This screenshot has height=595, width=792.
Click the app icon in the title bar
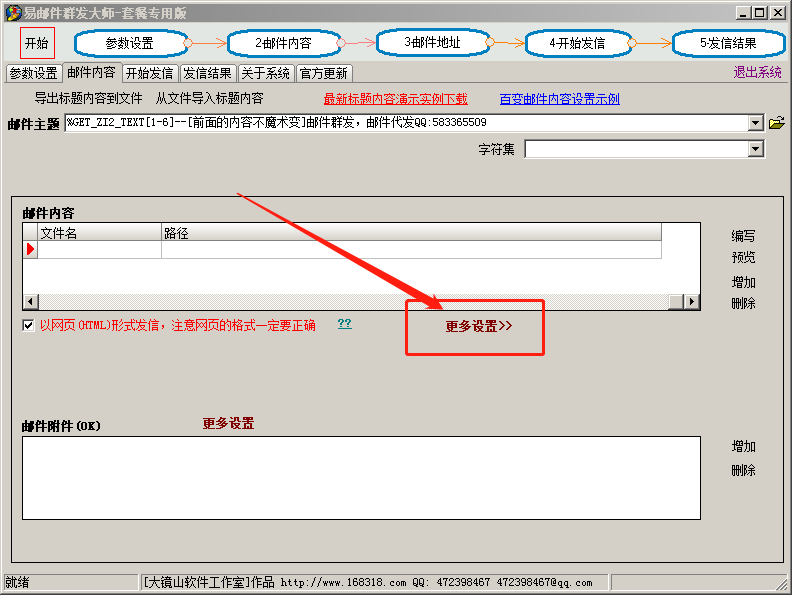coord(13,13)
